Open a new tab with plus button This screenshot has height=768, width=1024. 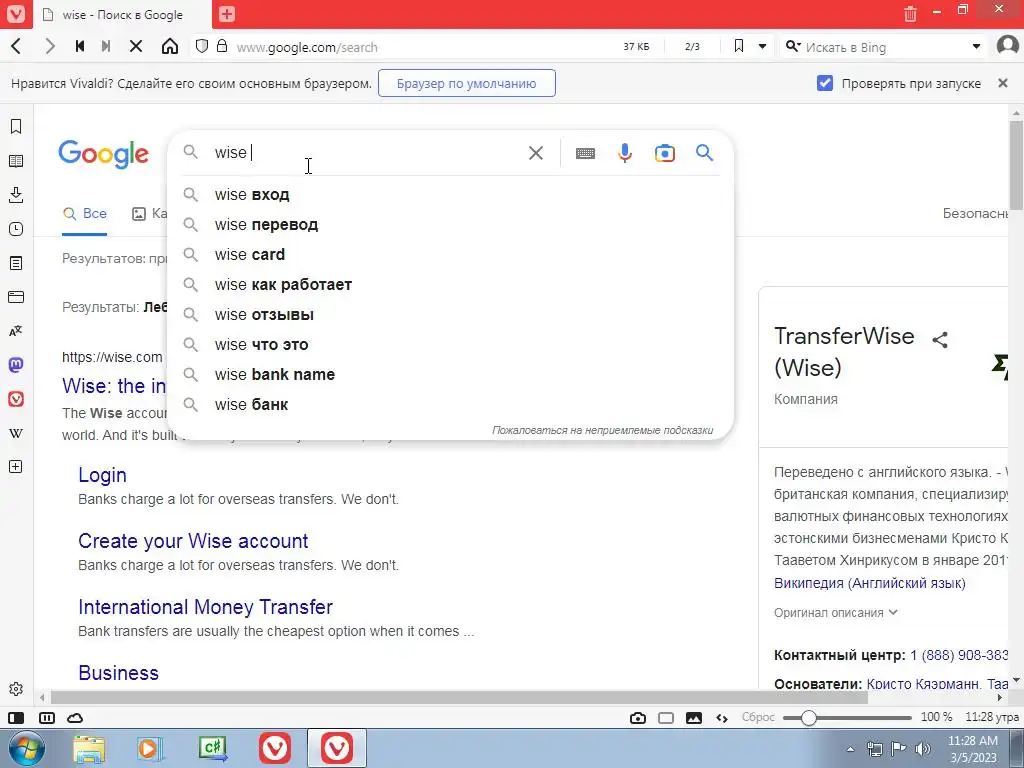[227, 14]
